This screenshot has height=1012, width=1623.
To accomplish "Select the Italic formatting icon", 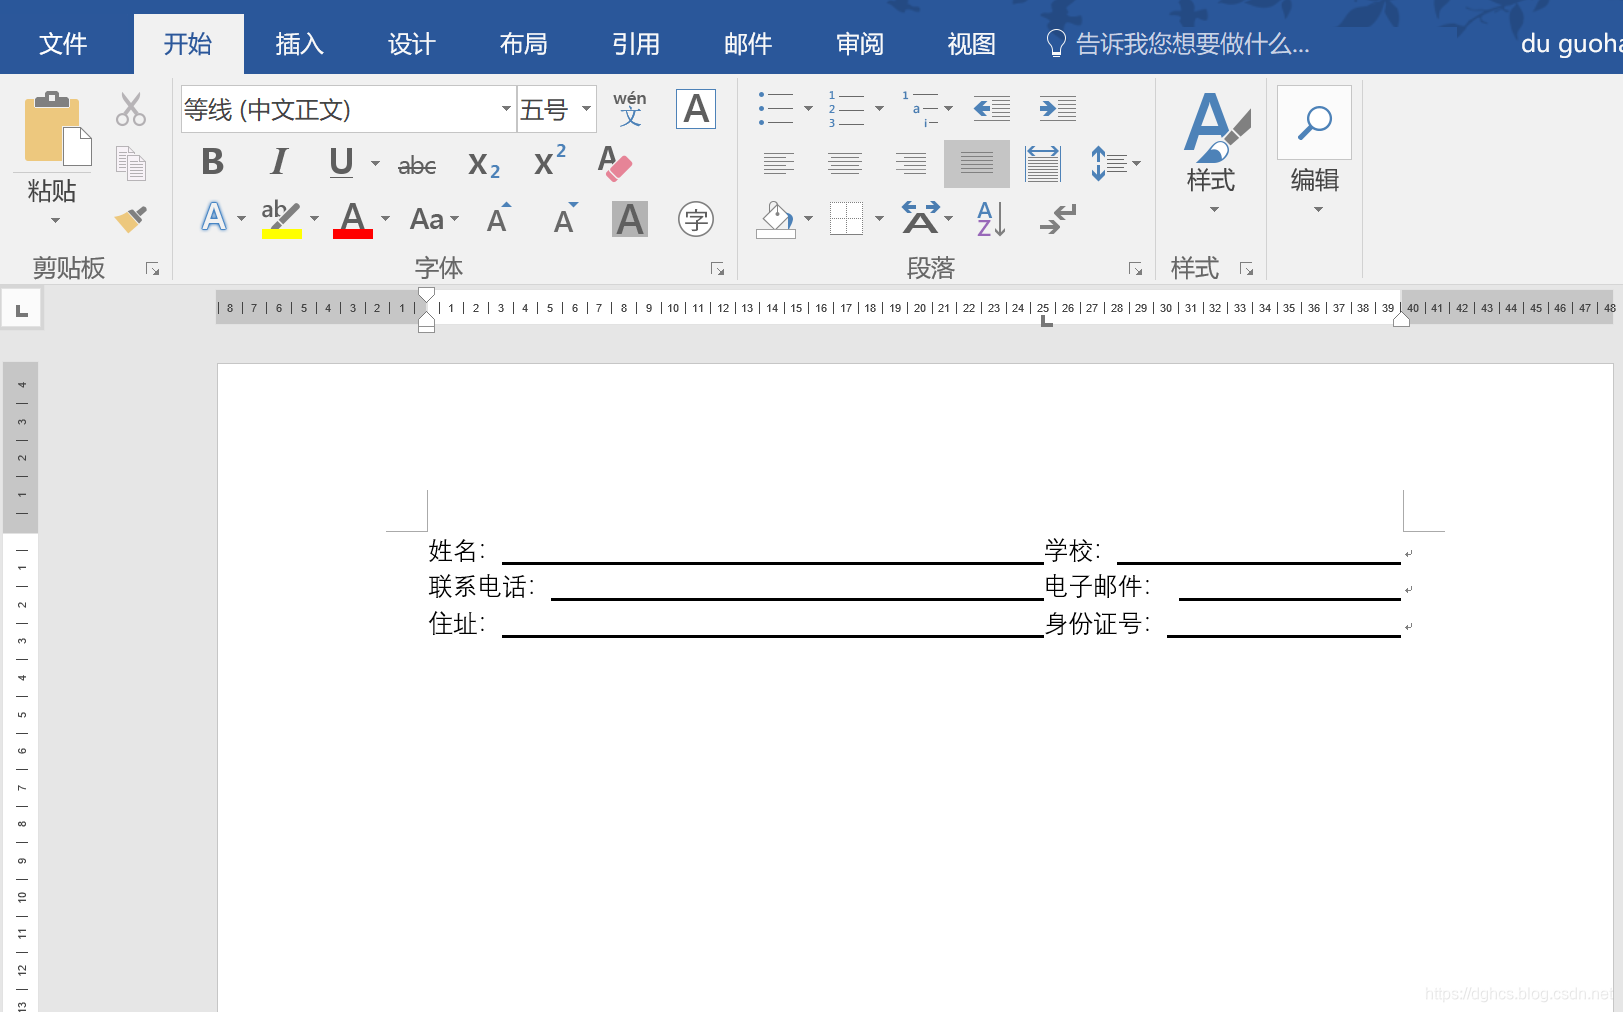I will (277, 163).
